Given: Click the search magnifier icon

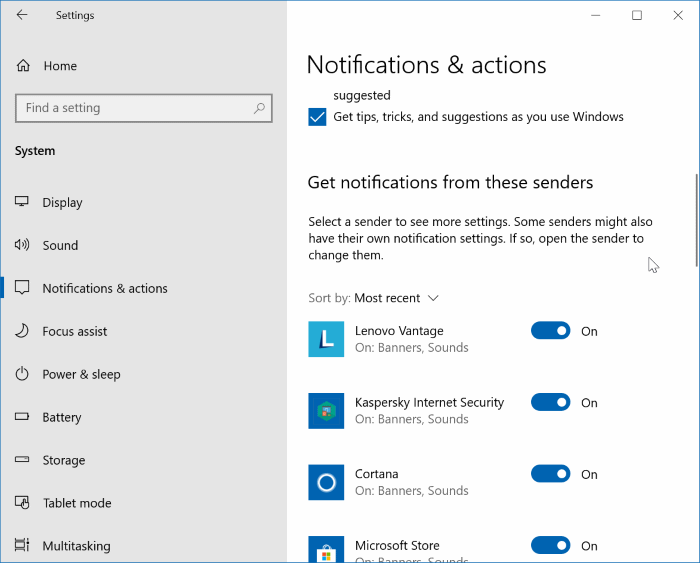Looking at the screenshot, I should pos(259,108).
